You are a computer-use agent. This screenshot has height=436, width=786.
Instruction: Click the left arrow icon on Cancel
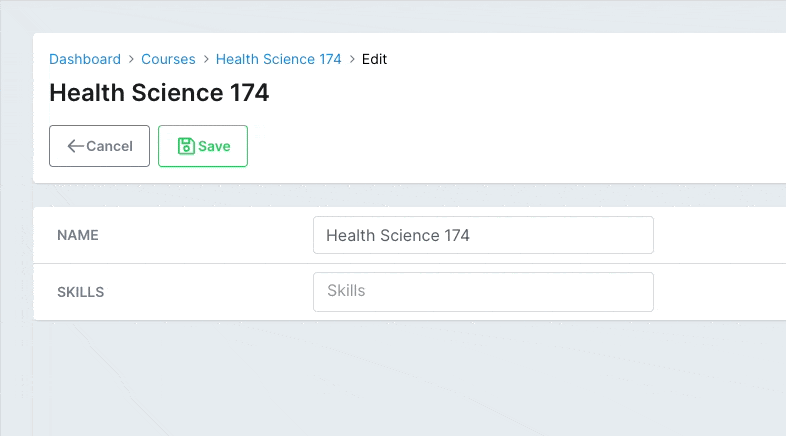(76, 146)
